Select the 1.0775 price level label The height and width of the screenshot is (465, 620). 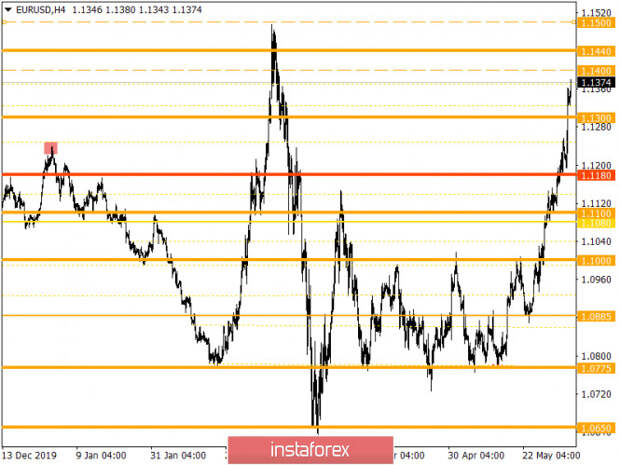click(x=596, y=369)
